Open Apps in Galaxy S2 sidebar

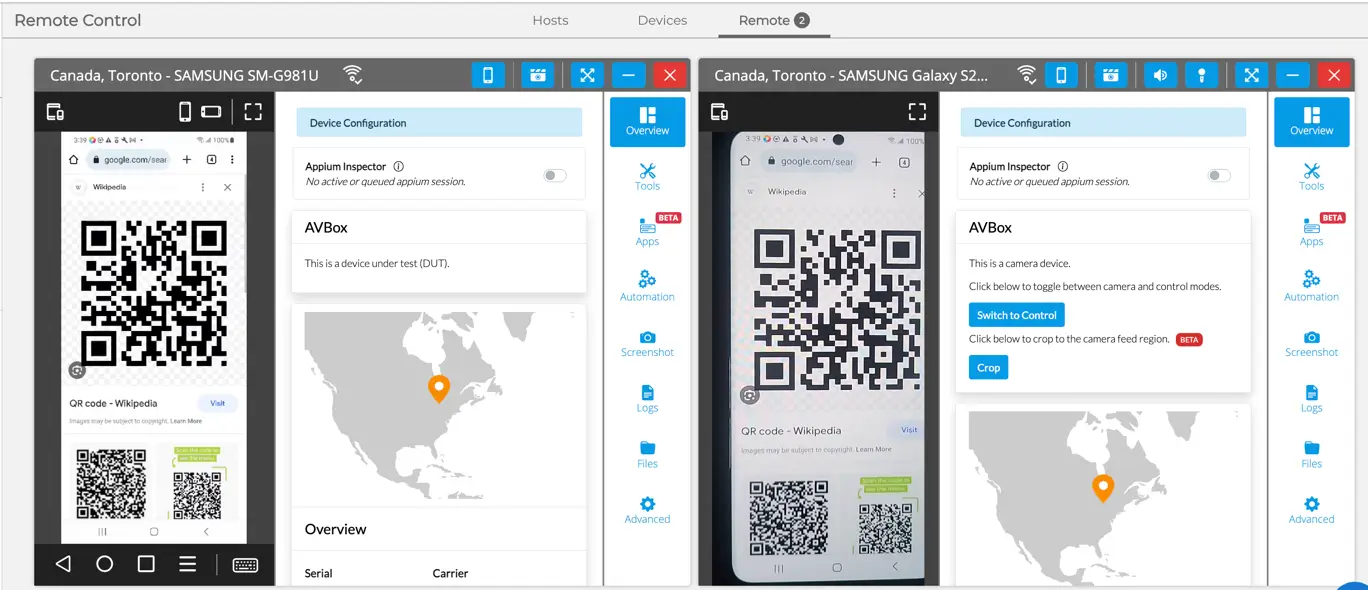(x=1312, y=232)
